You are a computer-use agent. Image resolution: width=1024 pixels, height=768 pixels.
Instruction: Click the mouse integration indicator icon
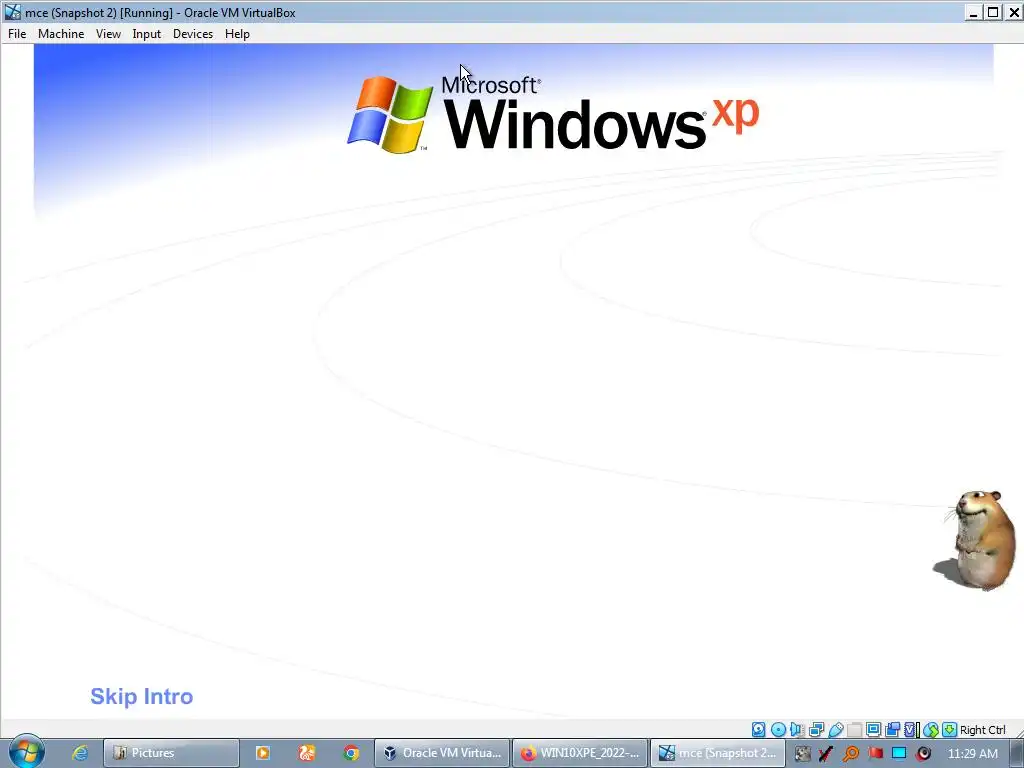click(931, 729)
